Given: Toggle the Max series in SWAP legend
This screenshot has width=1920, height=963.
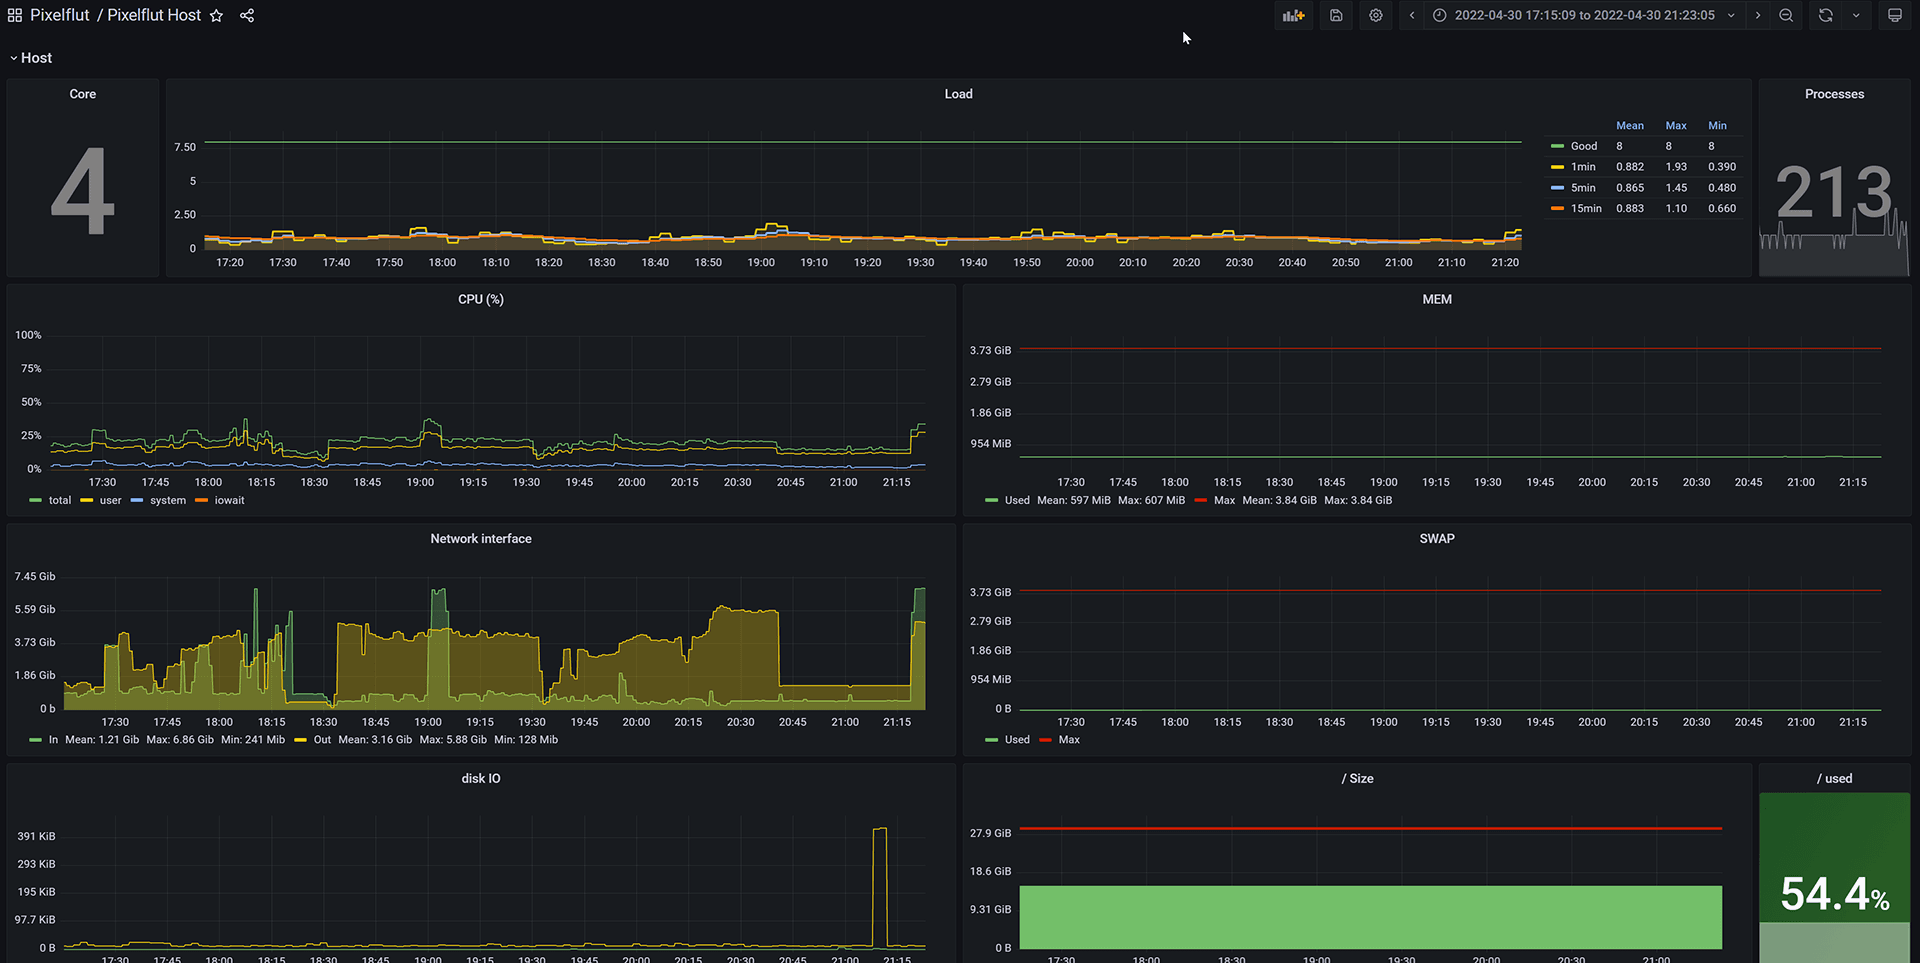Looking at the screenshot, I should click(1069, 740).
